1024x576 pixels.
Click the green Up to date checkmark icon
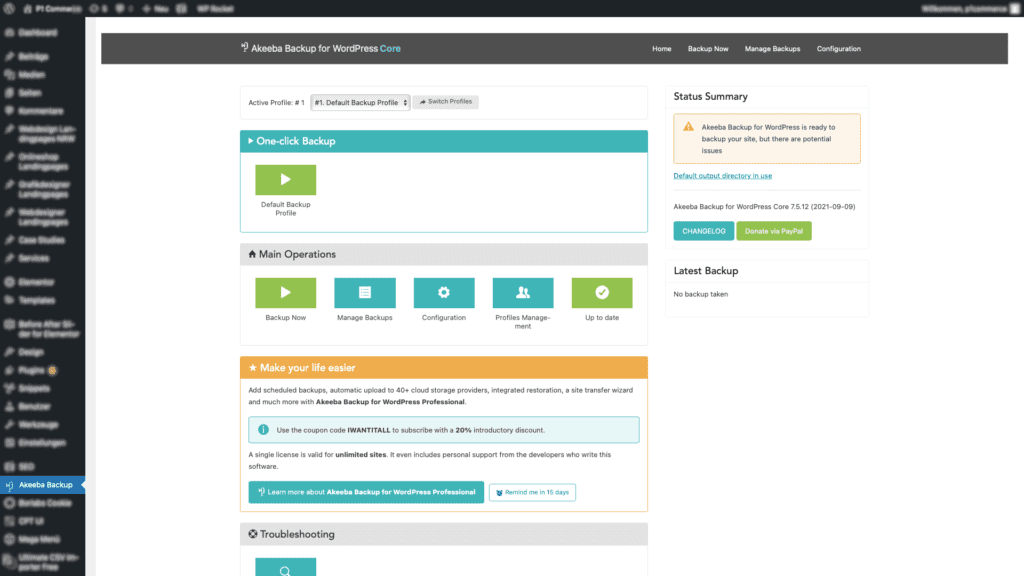point(601,293)
